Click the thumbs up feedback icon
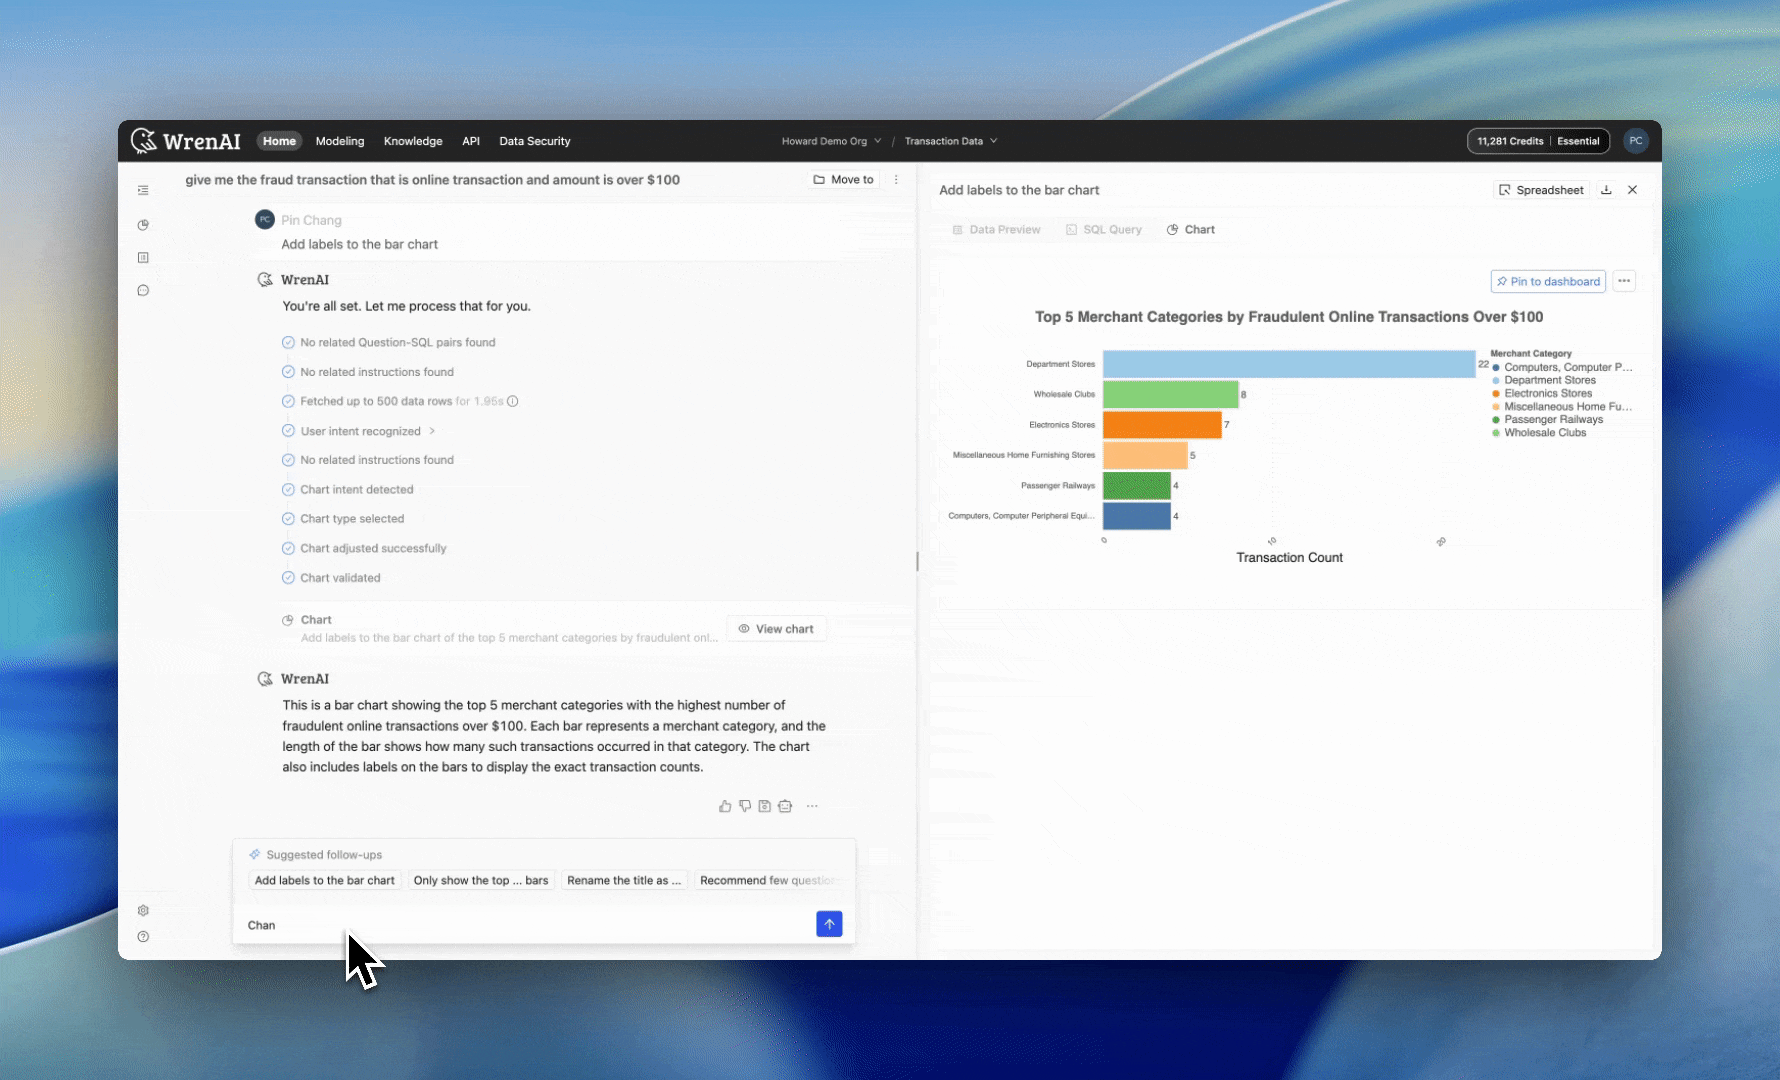This screenshot has height=1080, width=1780. [725, 806]
